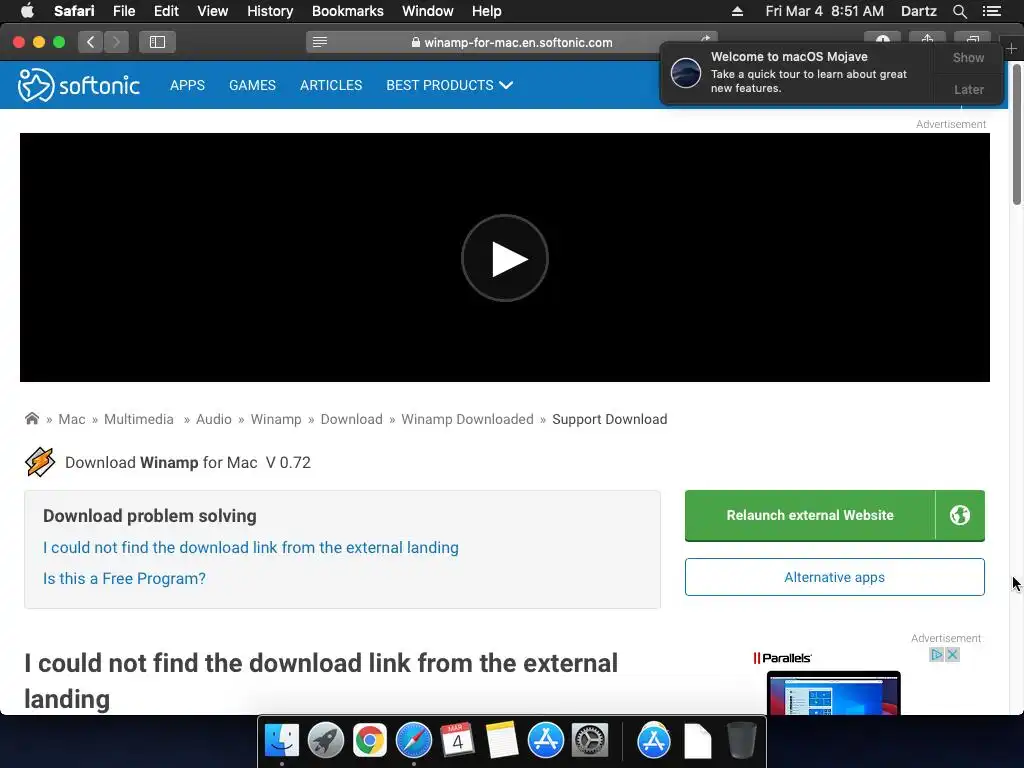
Task: Click the home breadcrumb icon
Action: coord(31,419)
